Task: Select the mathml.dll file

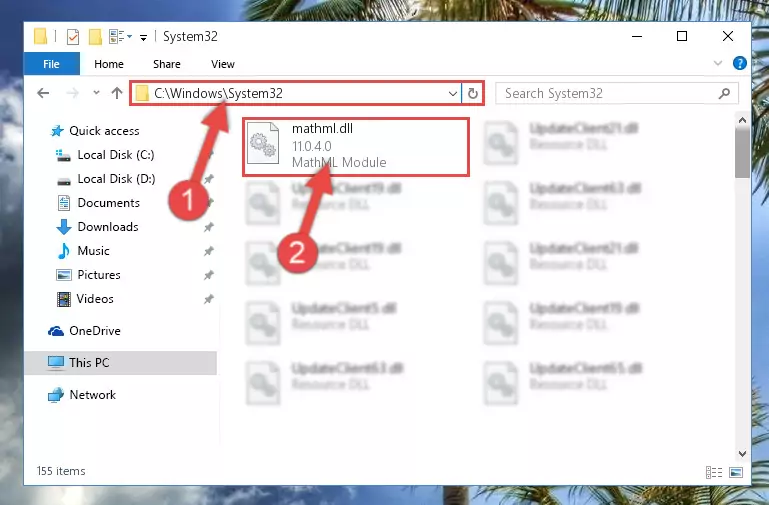Action: pyautogui.click(x=356, y=146)
